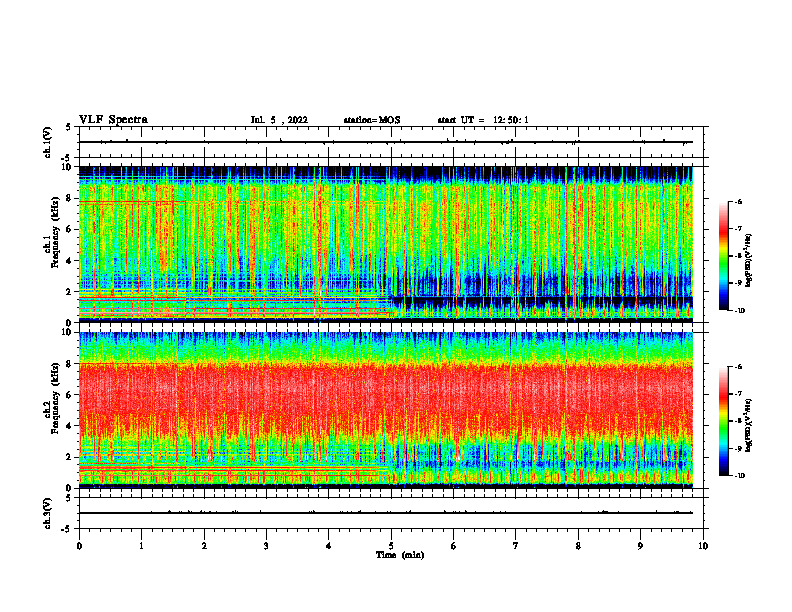Click the time axis tick label '3'
Screen dimensions: 792x612
pos(266,546)
